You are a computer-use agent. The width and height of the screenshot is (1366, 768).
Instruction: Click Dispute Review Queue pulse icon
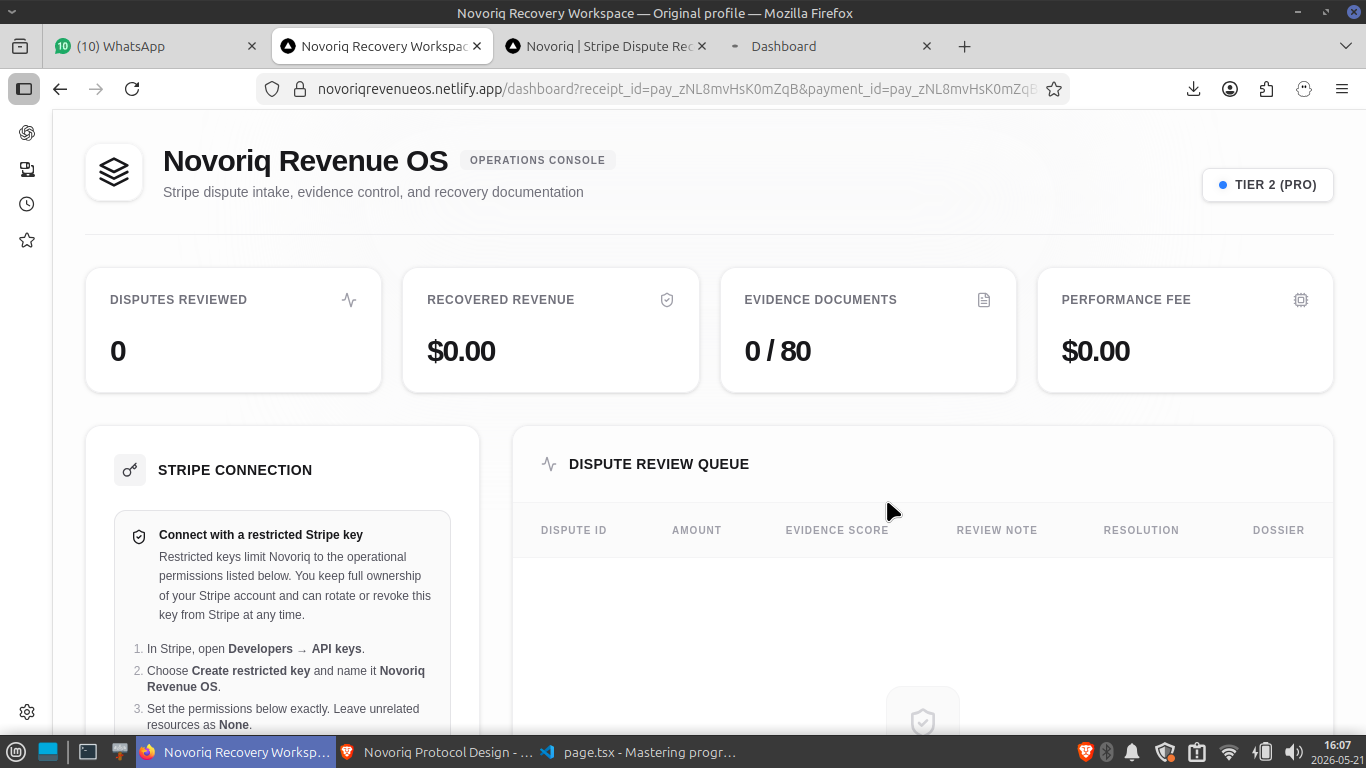tap(549, 464)
